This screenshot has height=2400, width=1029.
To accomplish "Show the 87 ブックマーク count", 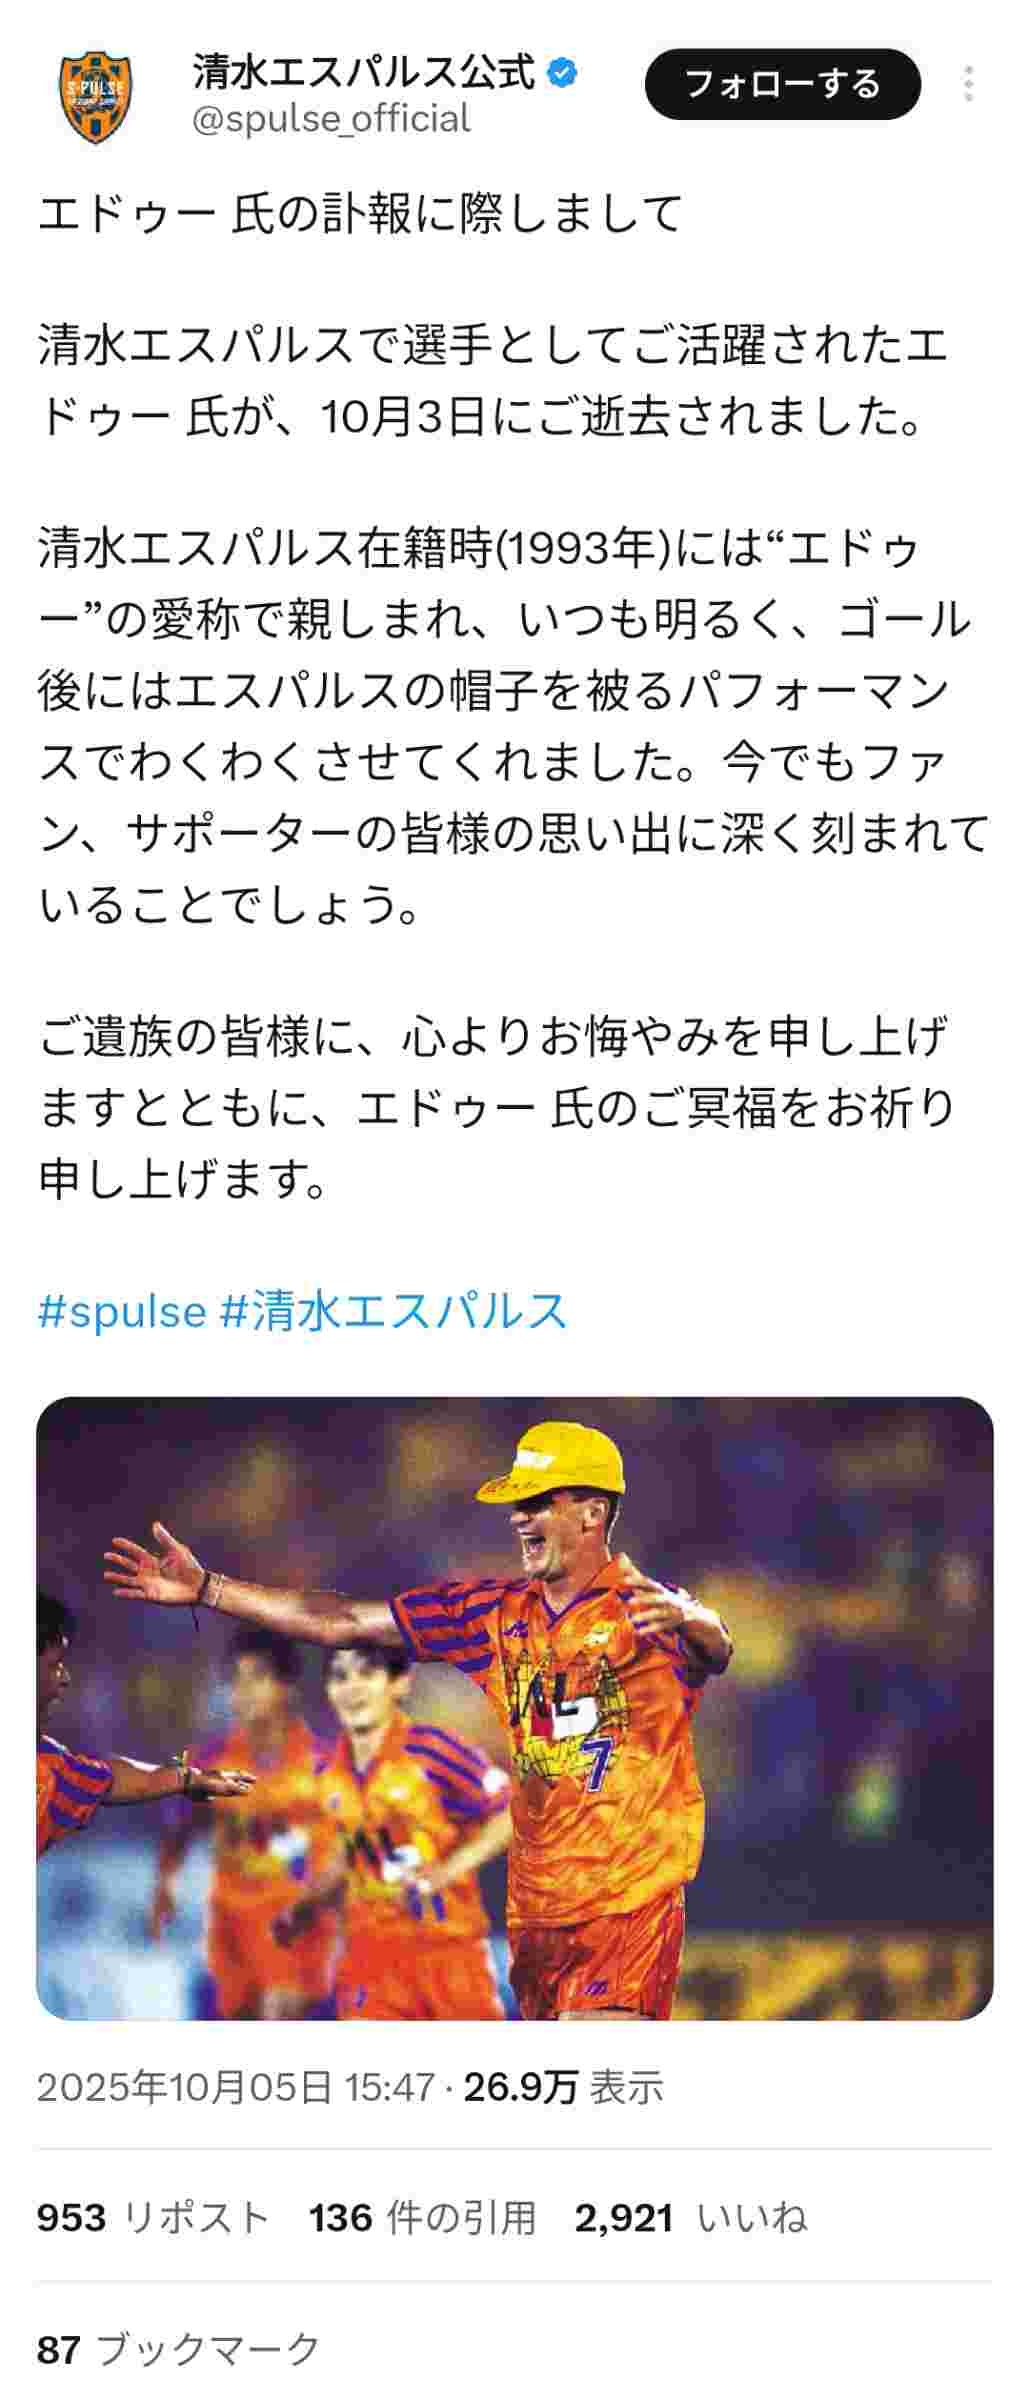I will [x=178, y=2349].
